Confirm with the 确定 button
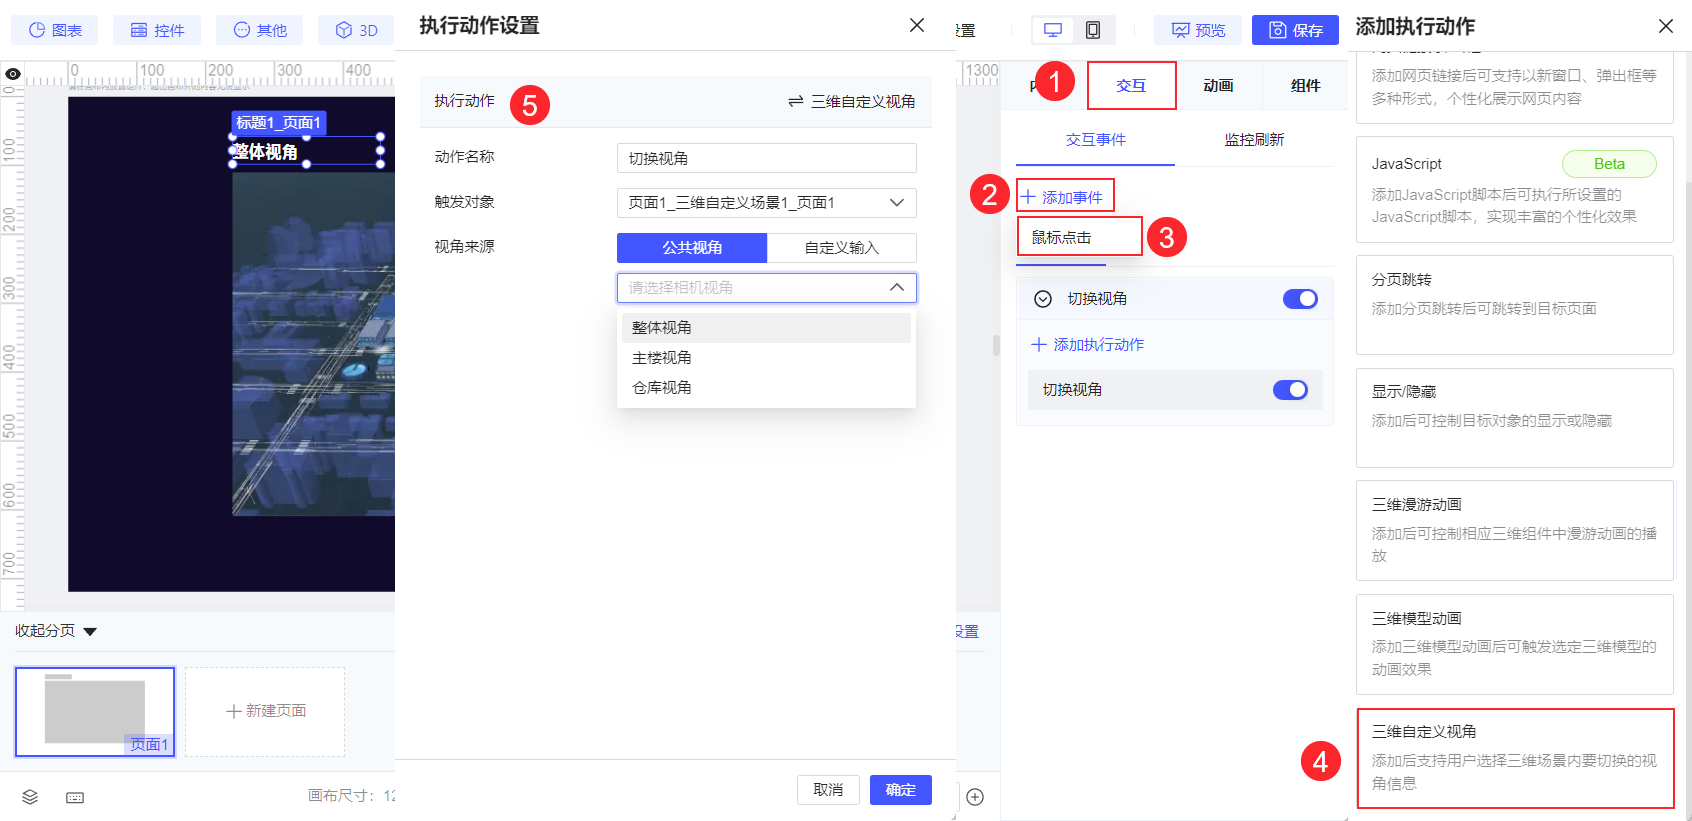 coord(900,789)
